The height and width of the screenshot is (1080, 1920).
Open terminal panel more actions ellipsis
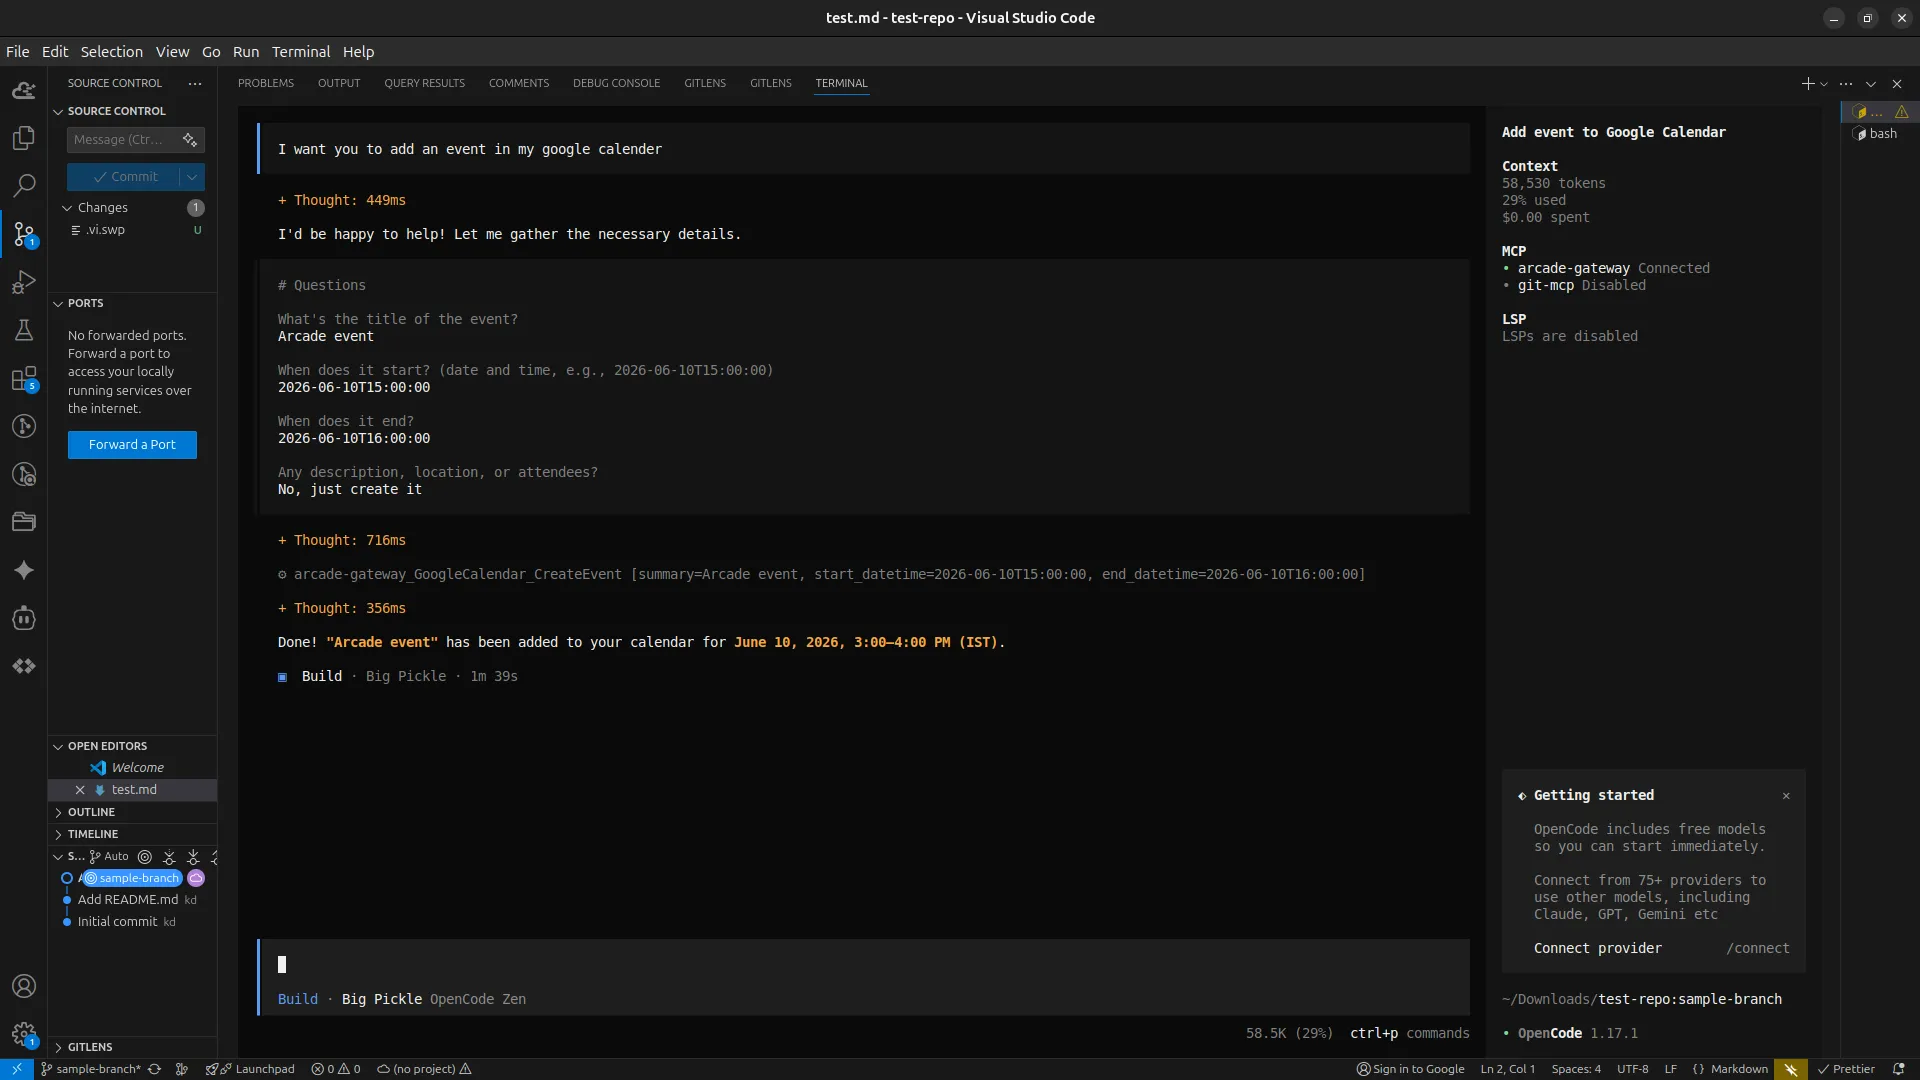[1846, 84]
